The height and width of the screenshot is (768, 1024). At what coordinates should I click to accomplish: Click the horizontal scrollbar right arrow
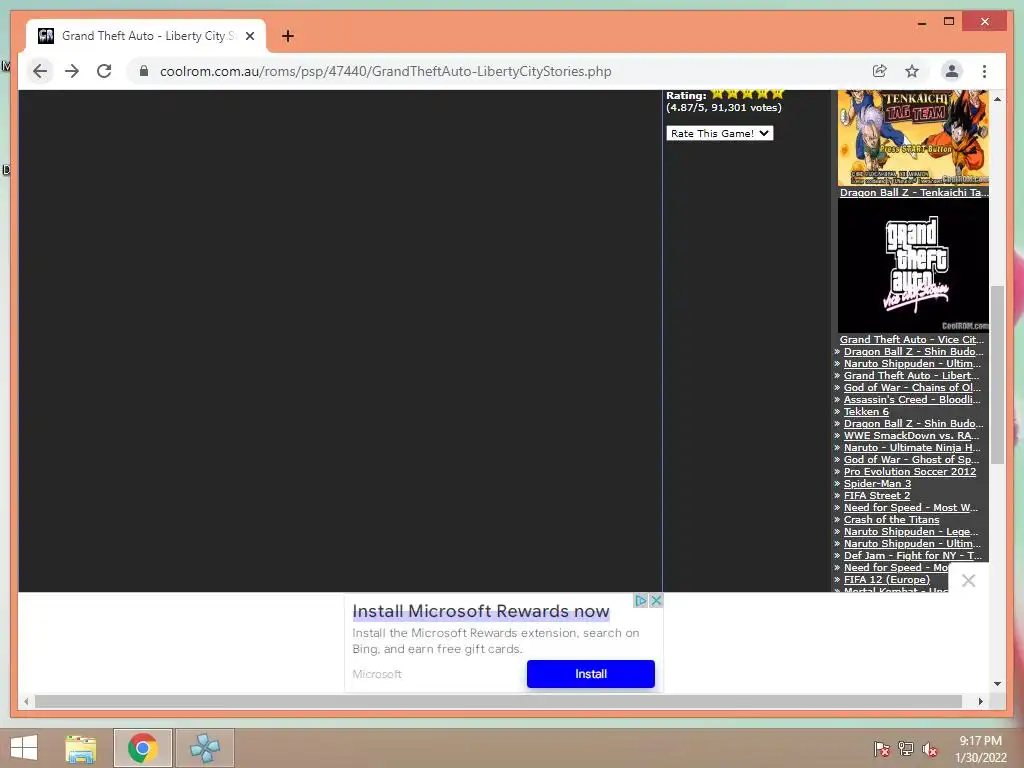(980, 701)
